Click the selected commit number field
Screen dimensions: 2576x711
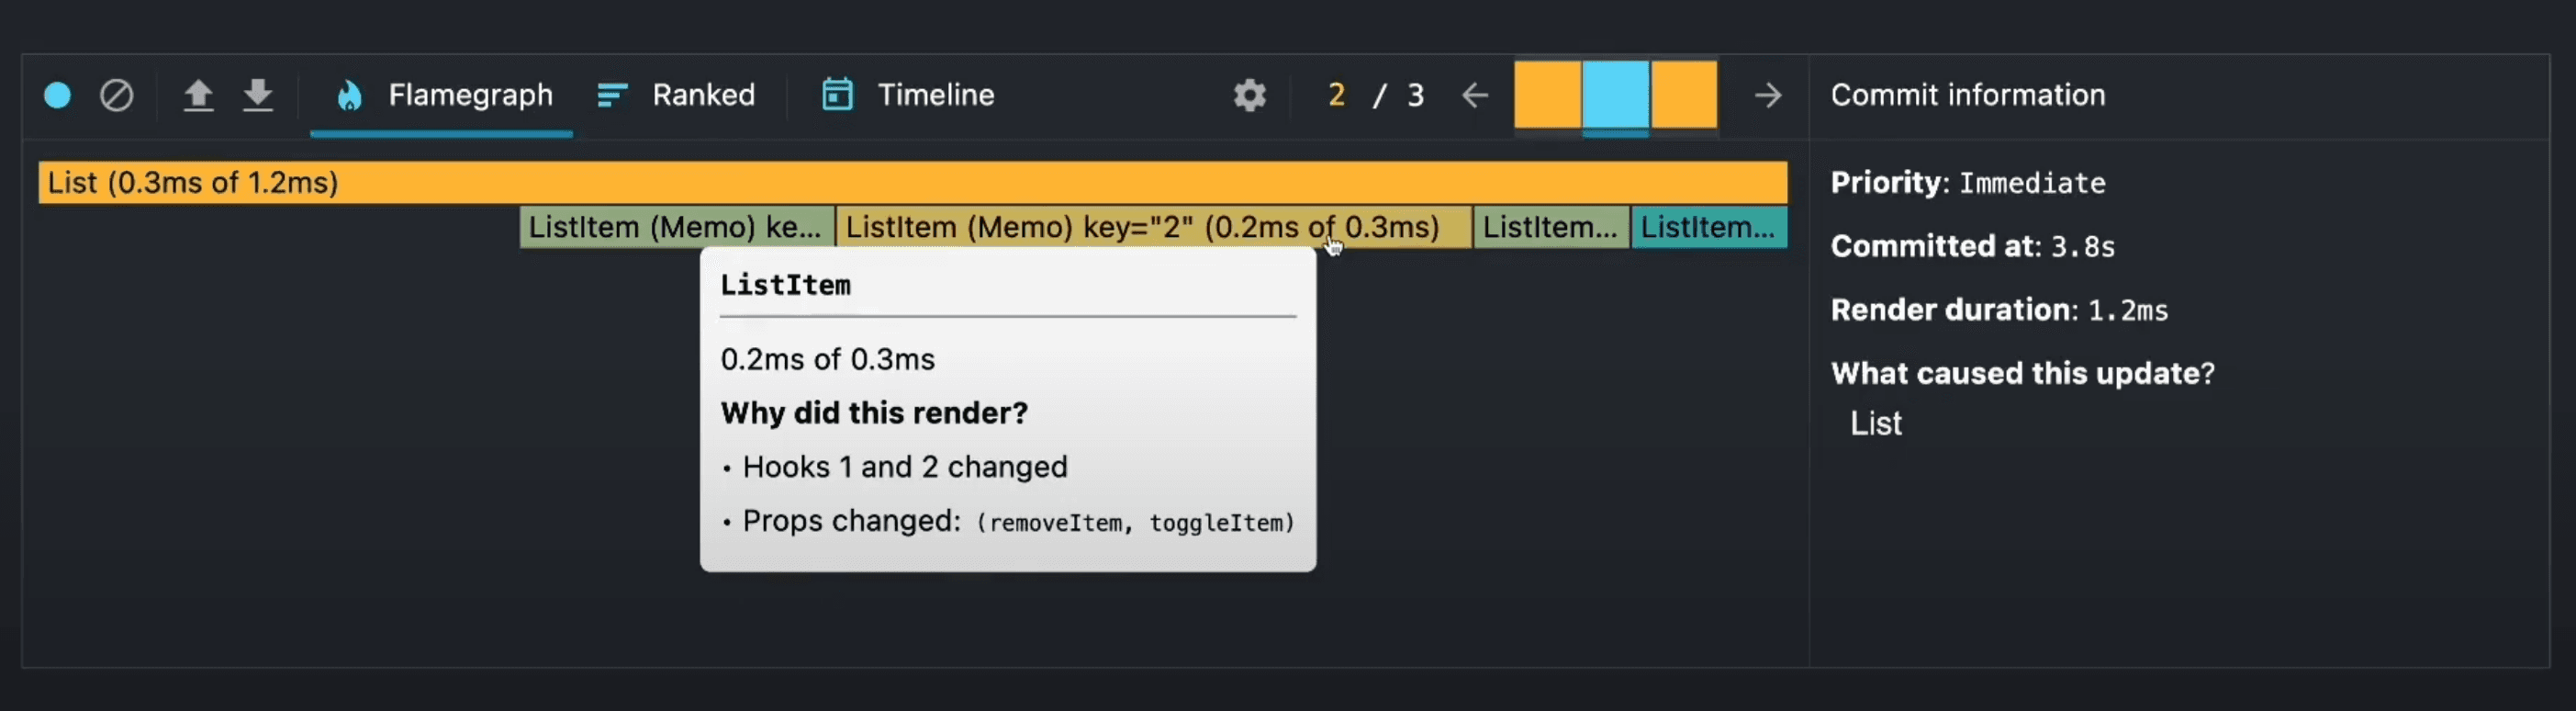click(1336, 95)
